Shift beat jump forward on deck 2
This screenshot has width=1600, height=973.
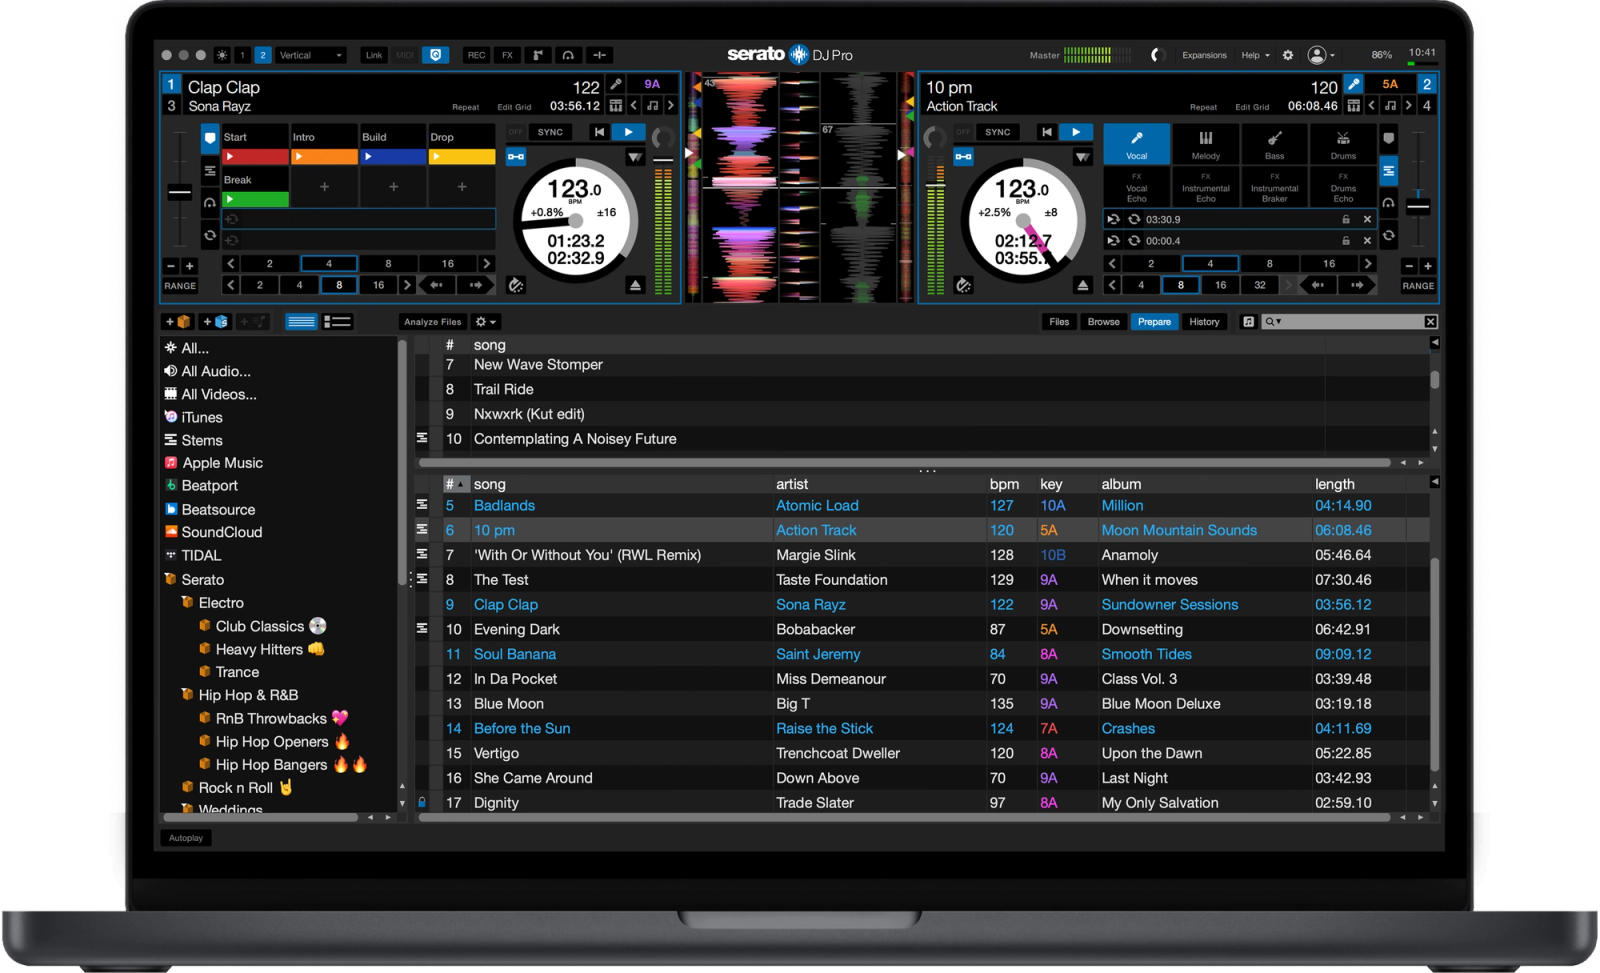(x=1357, y=285)
